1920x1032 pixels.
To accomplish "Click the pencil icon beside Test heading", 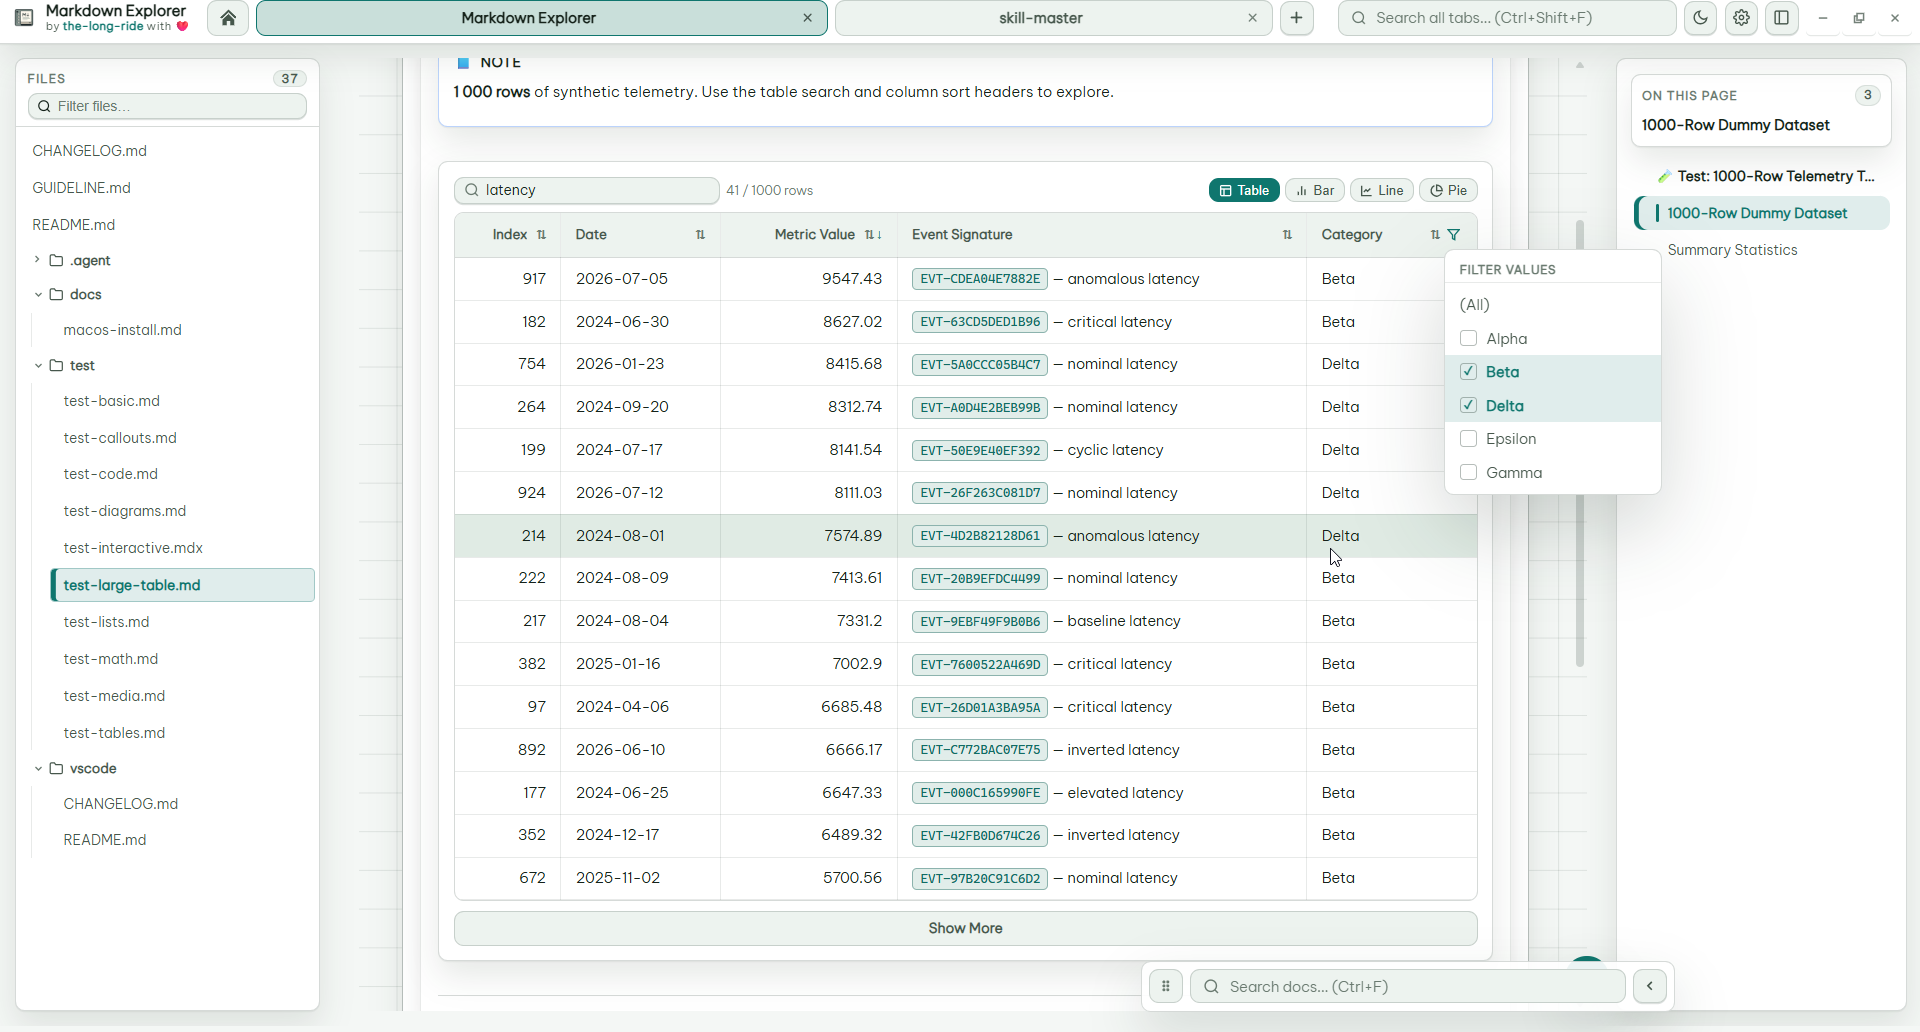I will 1664,177.
